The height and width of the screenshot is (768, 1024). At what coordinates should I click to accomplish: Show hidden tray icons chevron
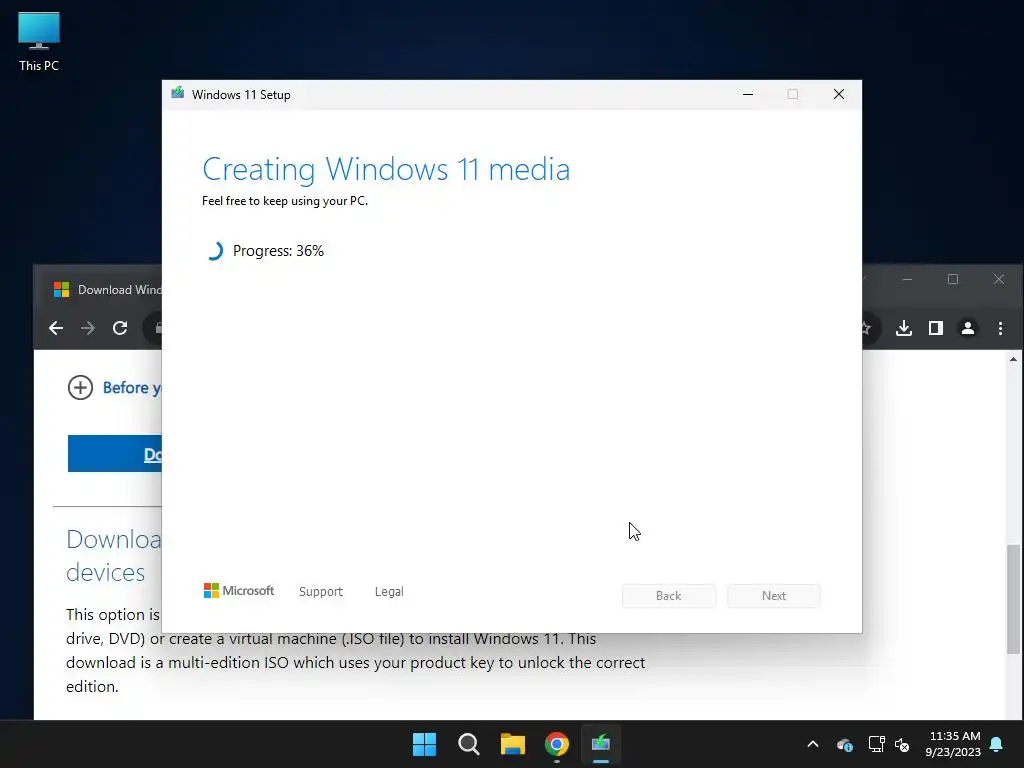pyautogui.click(x=813, y=744)
